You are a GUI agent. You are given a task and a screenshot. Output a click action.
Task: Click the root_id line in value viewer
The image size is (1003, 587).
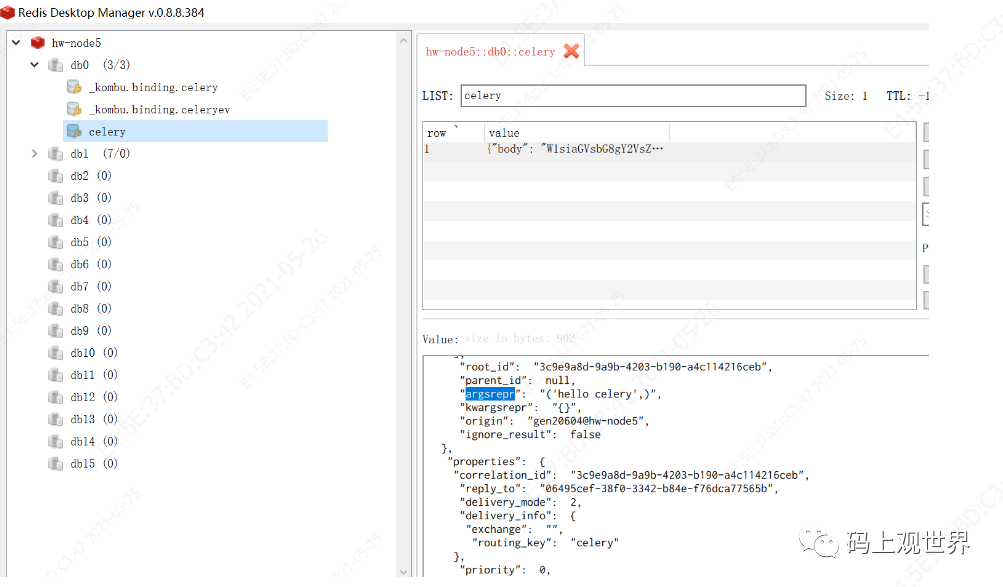[x=616, y=367]
